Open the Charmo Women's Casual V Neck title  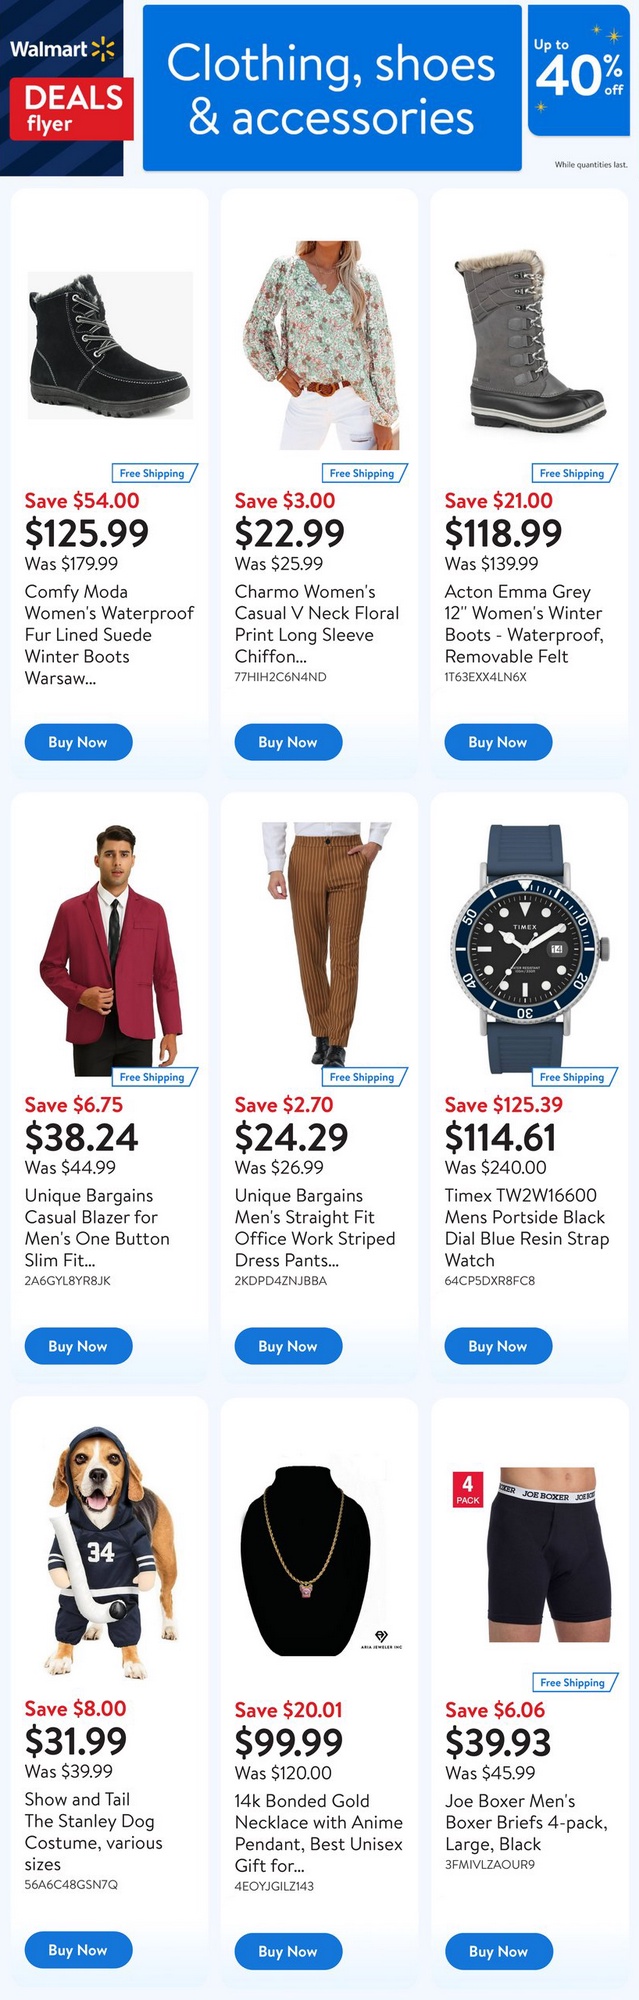[x=316, y=623]
